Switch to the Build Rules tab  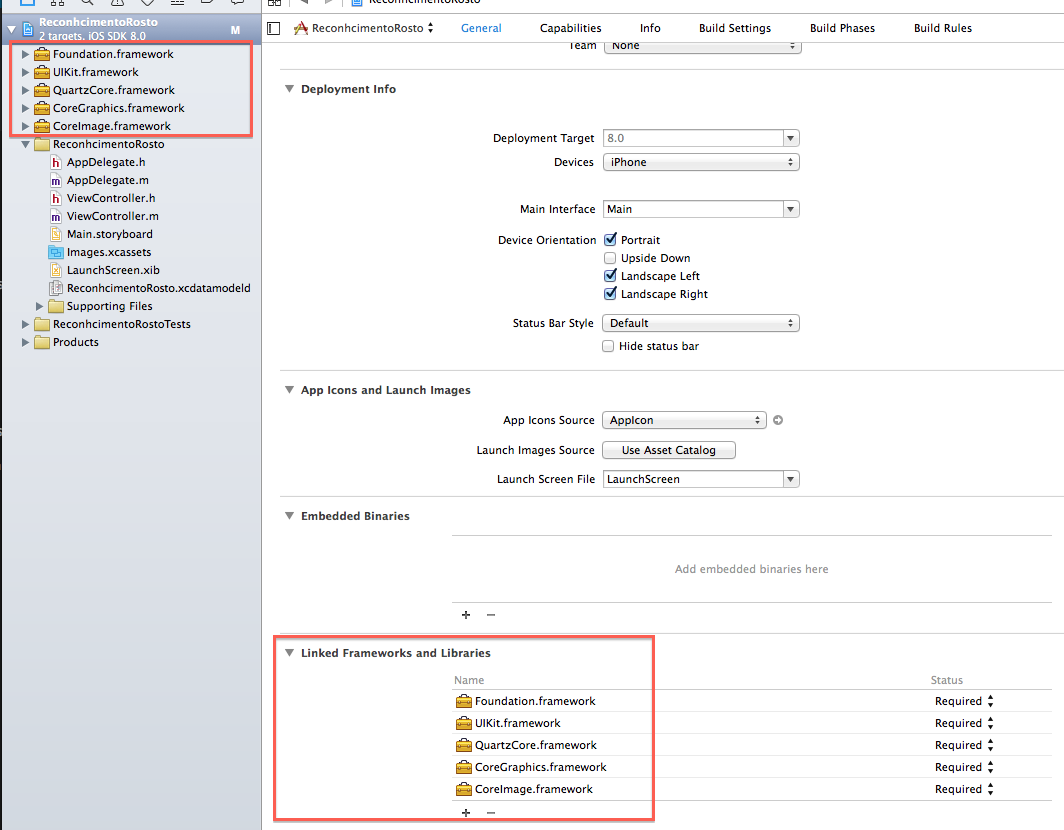pyautogui.click(x=943, y=28)
